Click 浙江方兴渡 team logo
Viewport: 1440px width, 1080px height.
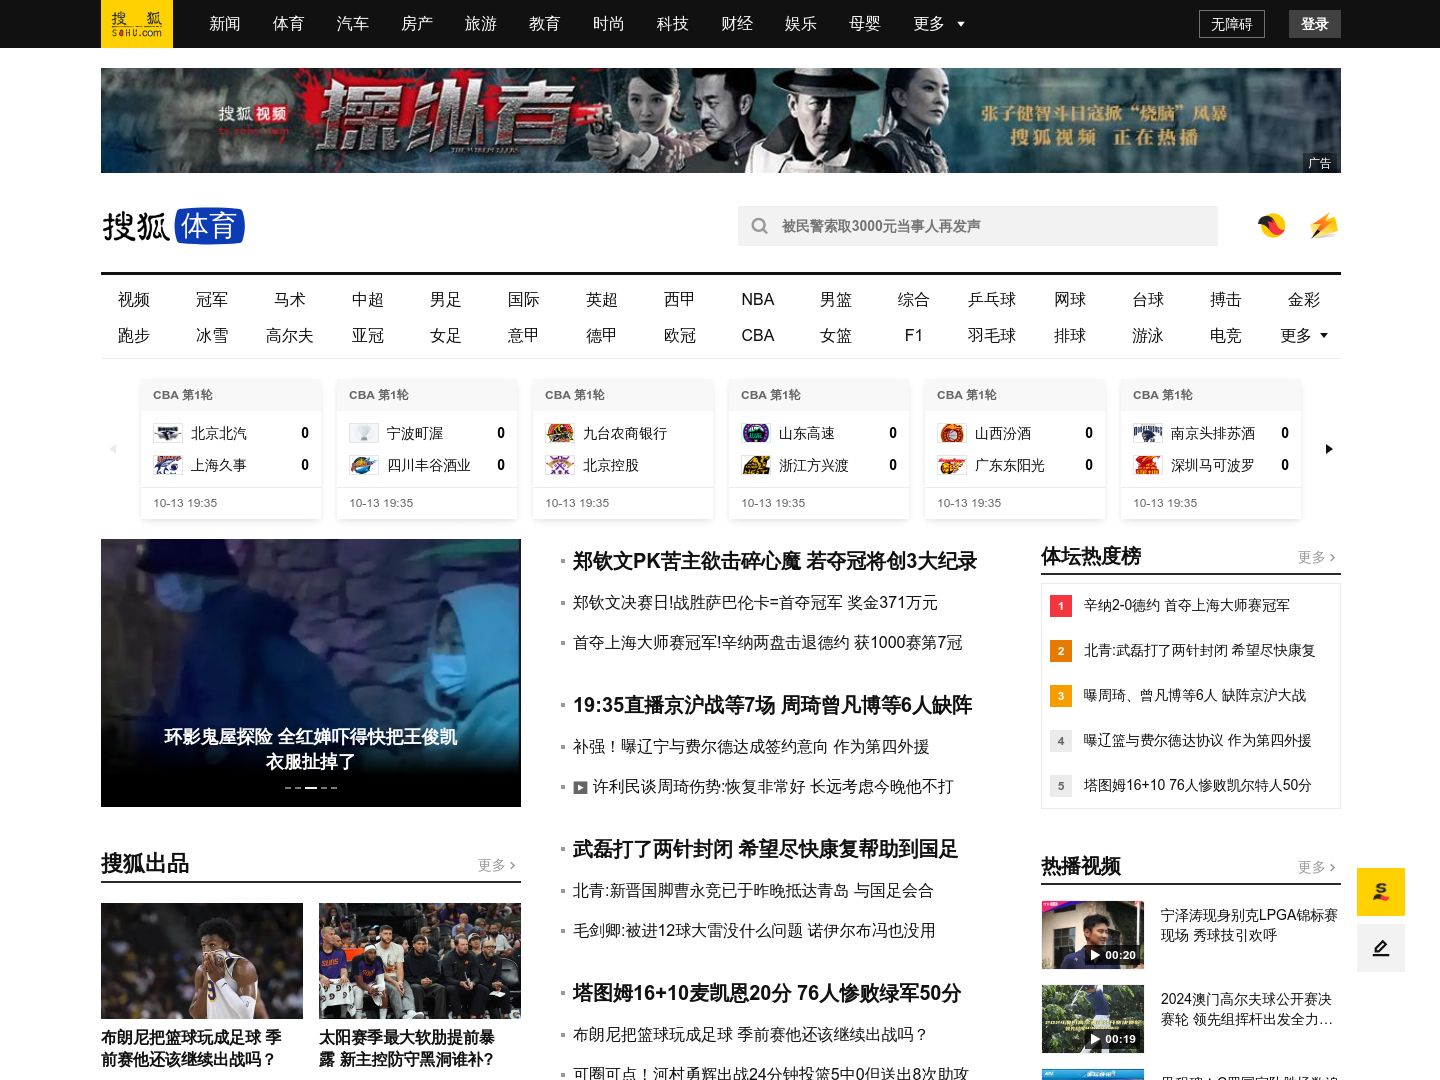point(756,465)
